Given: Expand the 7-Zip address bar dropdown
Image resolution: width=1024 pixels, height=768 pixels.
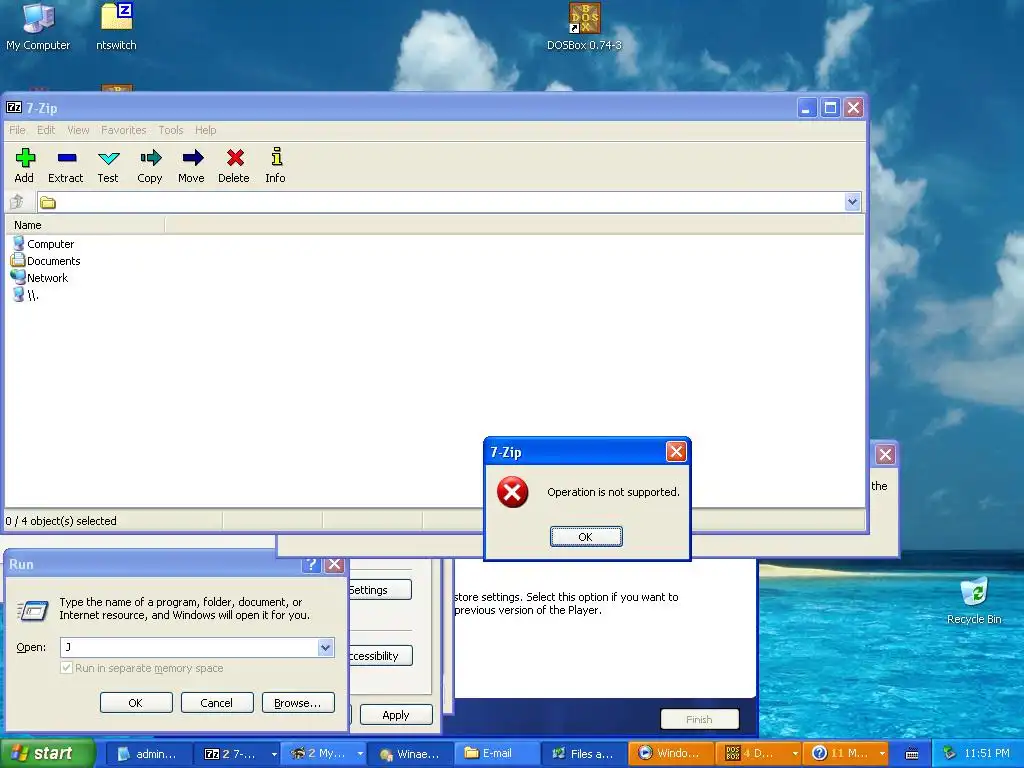Looking at the screenshot, I should (x=852, y=202).
